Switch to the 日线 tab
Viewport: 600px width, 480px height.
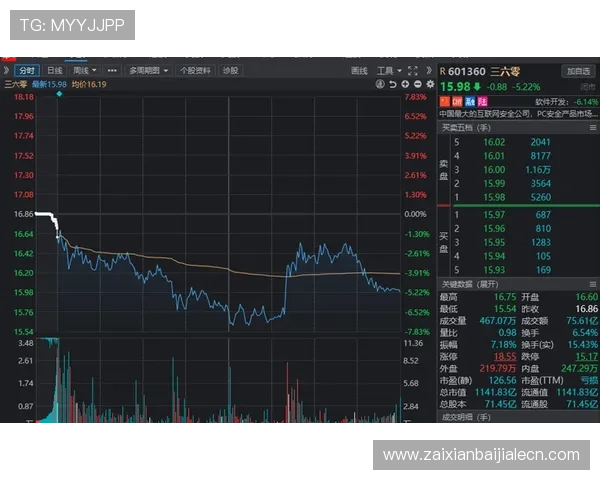pos(54,71)
